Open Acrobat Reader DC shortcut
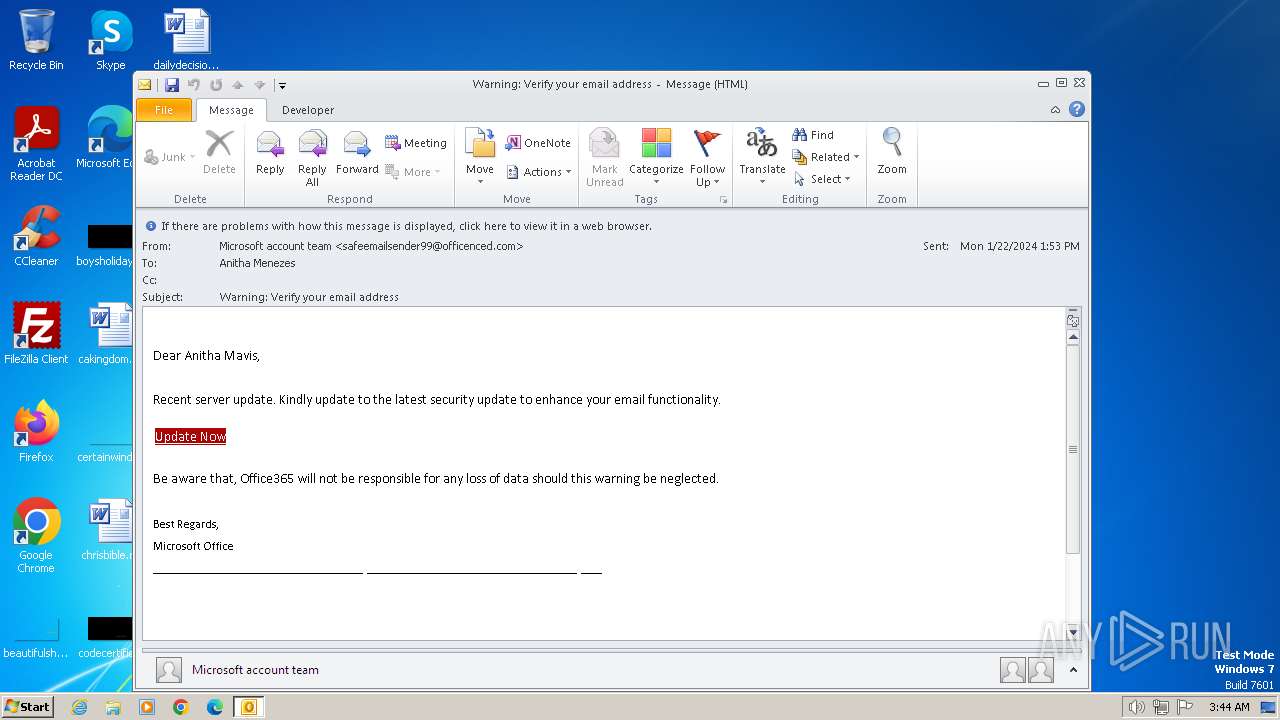Viewport: 1280px width, 720px height. point(36,144)
